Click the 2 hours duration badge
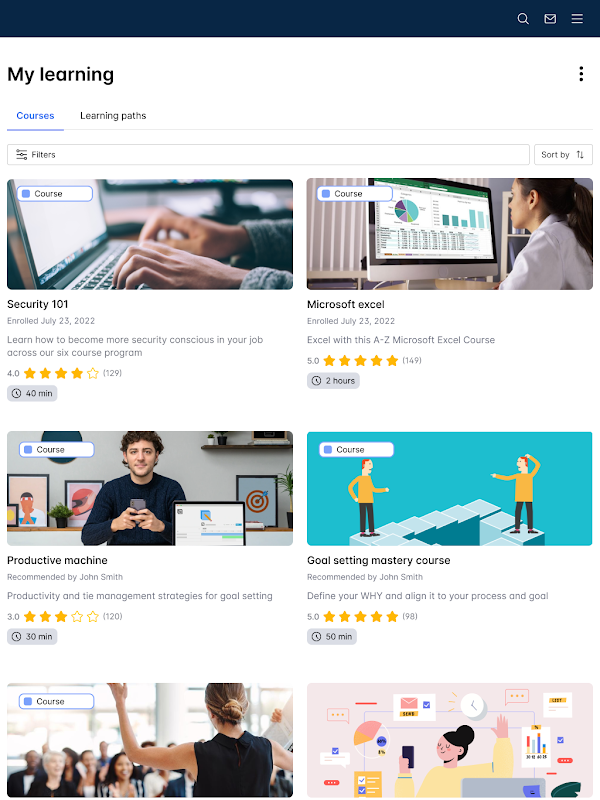 click(333, 381)
